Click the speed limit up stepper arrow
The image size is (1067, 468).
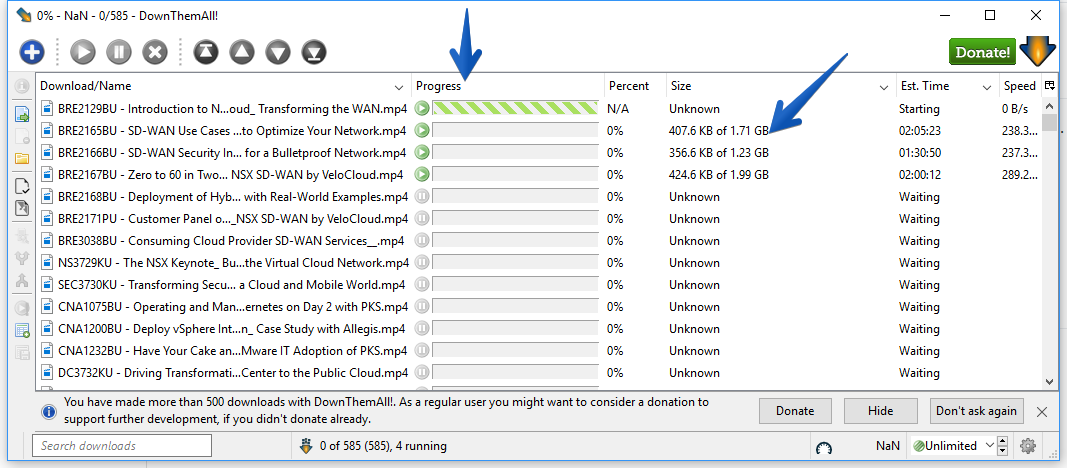click(1002, 441)
